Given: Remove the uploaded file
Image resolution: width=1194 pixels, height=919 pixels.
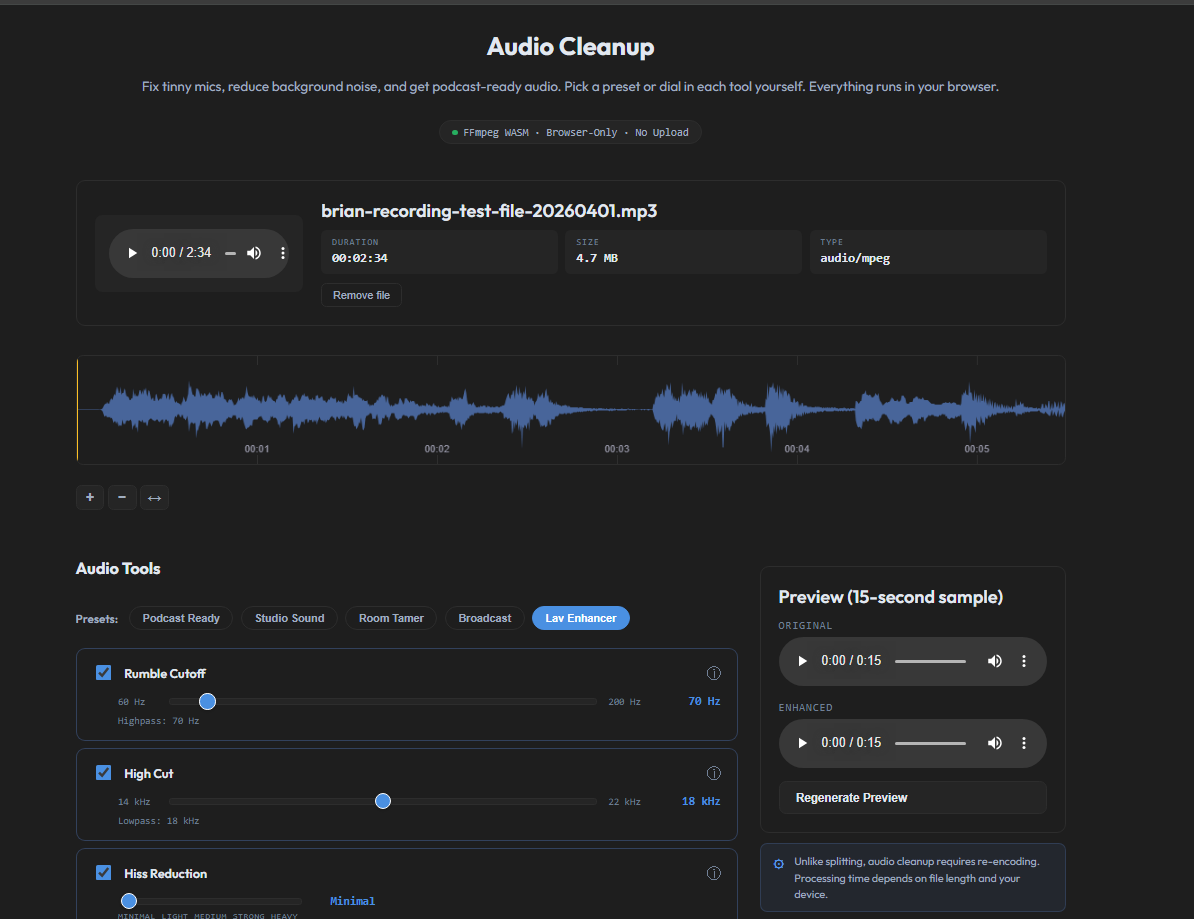Looking at the screenshot, I should tap(361, 295).
